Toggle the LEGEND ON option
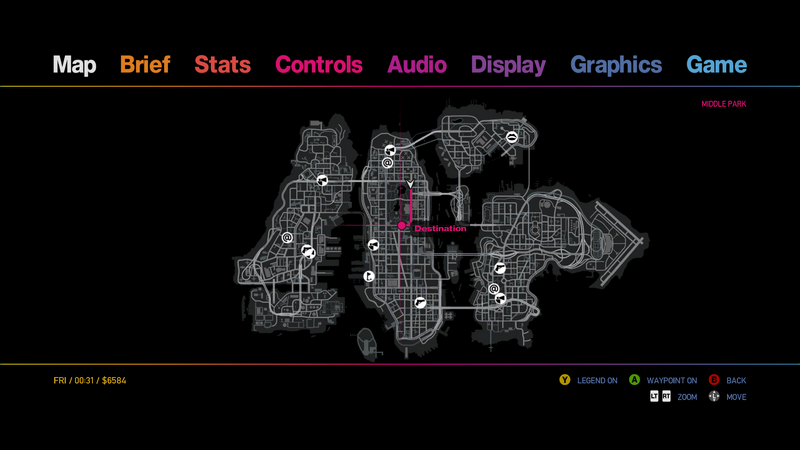 coord(597,381)
